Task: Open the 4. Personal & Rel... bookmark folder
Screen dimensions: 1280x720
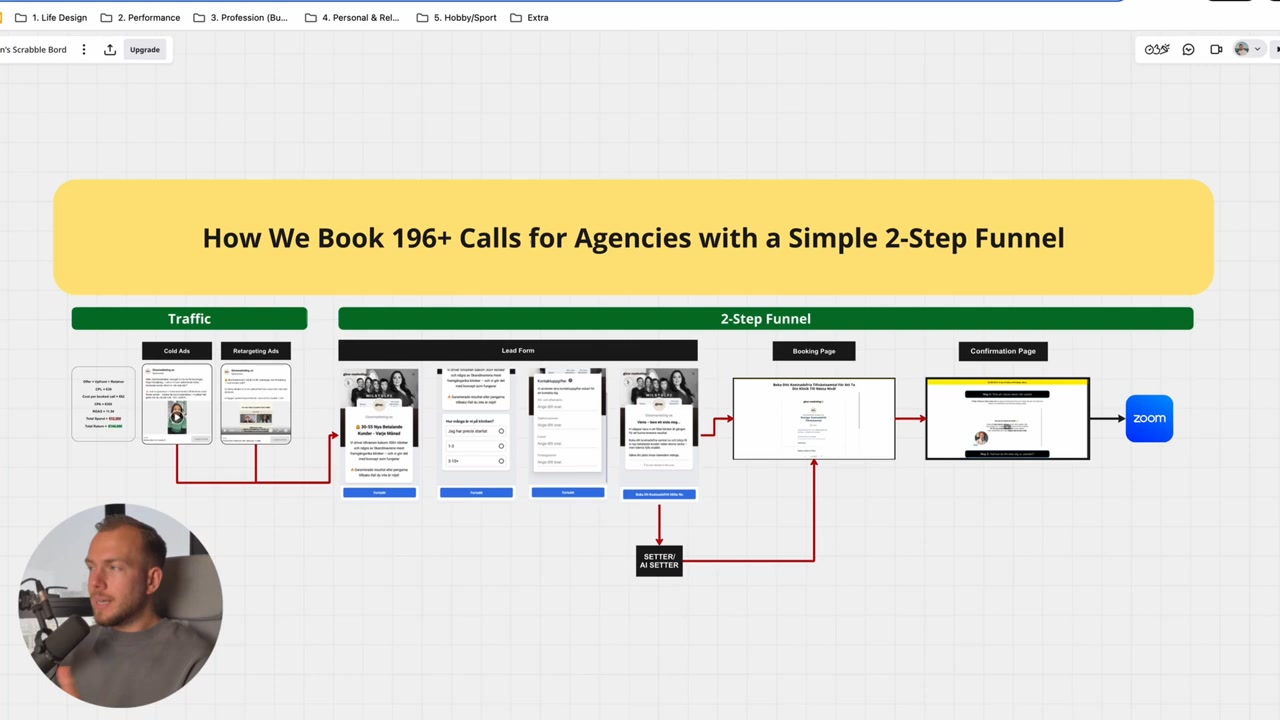Action: 351,17
